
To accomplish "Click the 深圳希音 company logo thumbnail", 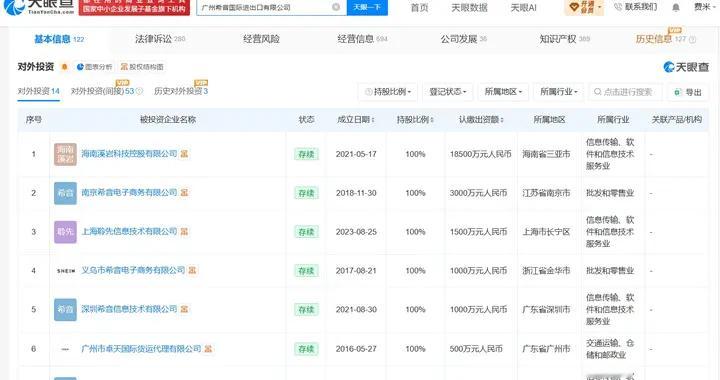I will tap(65, 310).
